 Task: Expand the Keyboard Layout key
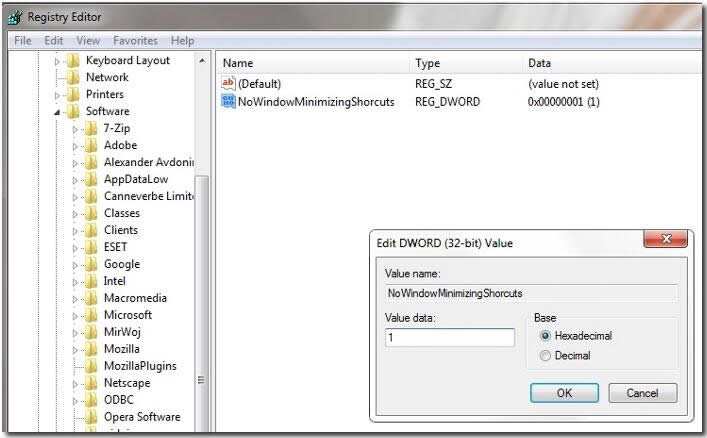point(57,60)
